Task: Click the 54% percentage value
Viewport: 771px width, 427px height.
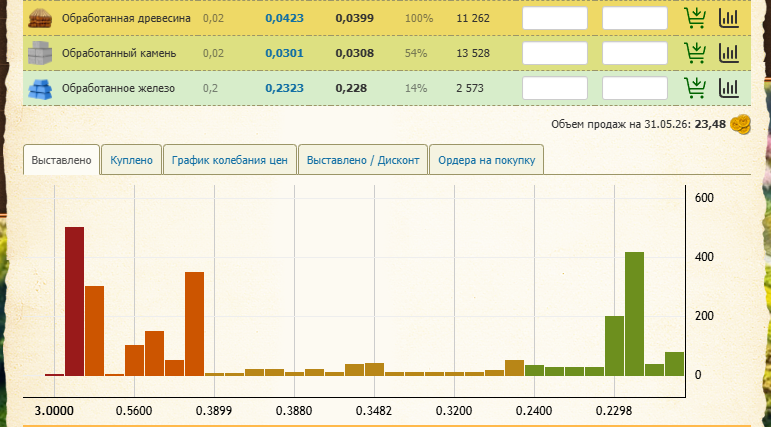Action: [x=416, y=53]
